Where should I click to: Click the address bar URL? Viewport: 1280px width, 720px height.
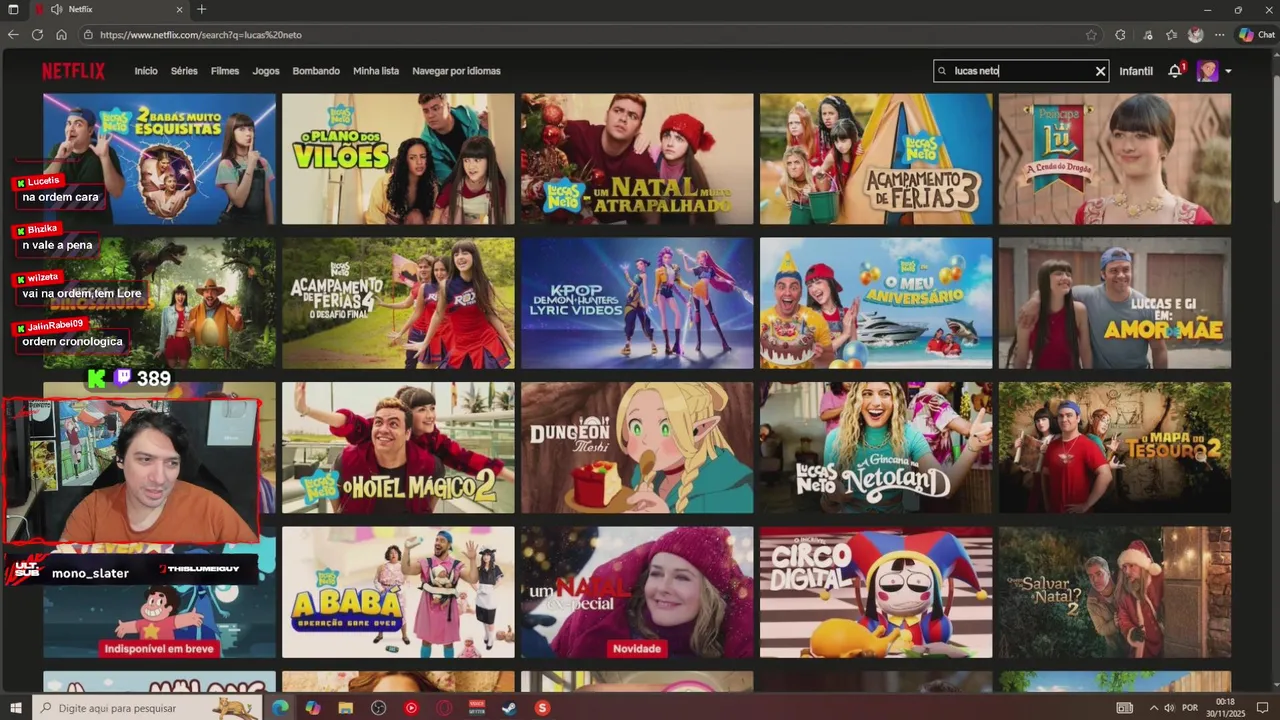(x=200, y=34)
